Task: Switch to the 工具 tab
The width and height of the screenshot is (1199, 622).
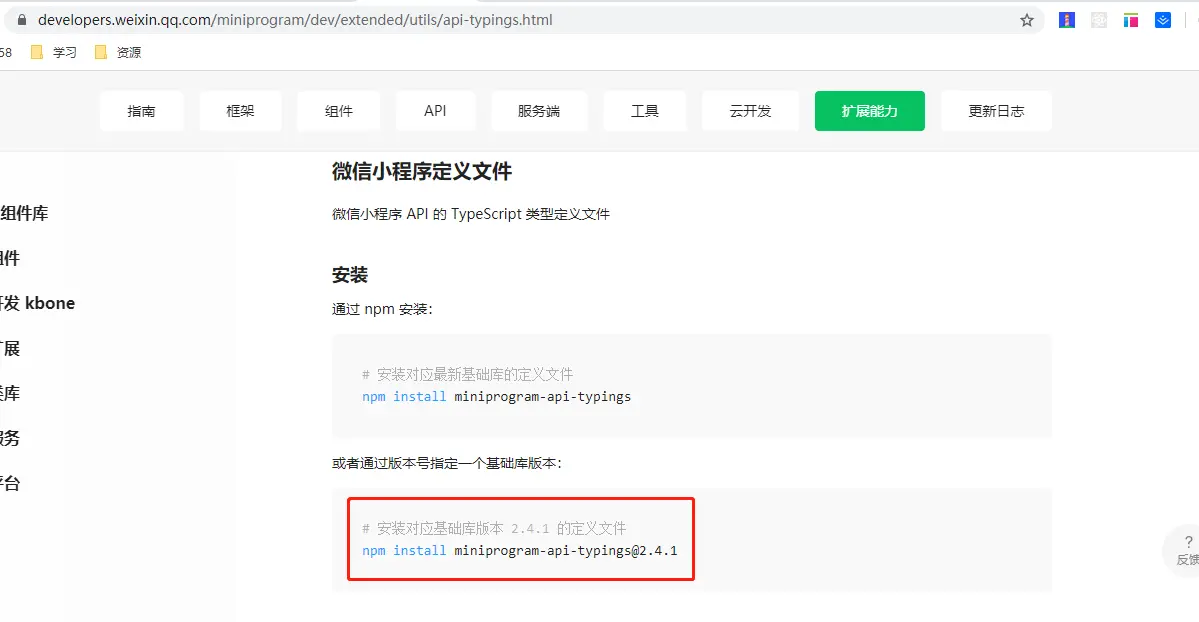Action: (x=645, y=111)
